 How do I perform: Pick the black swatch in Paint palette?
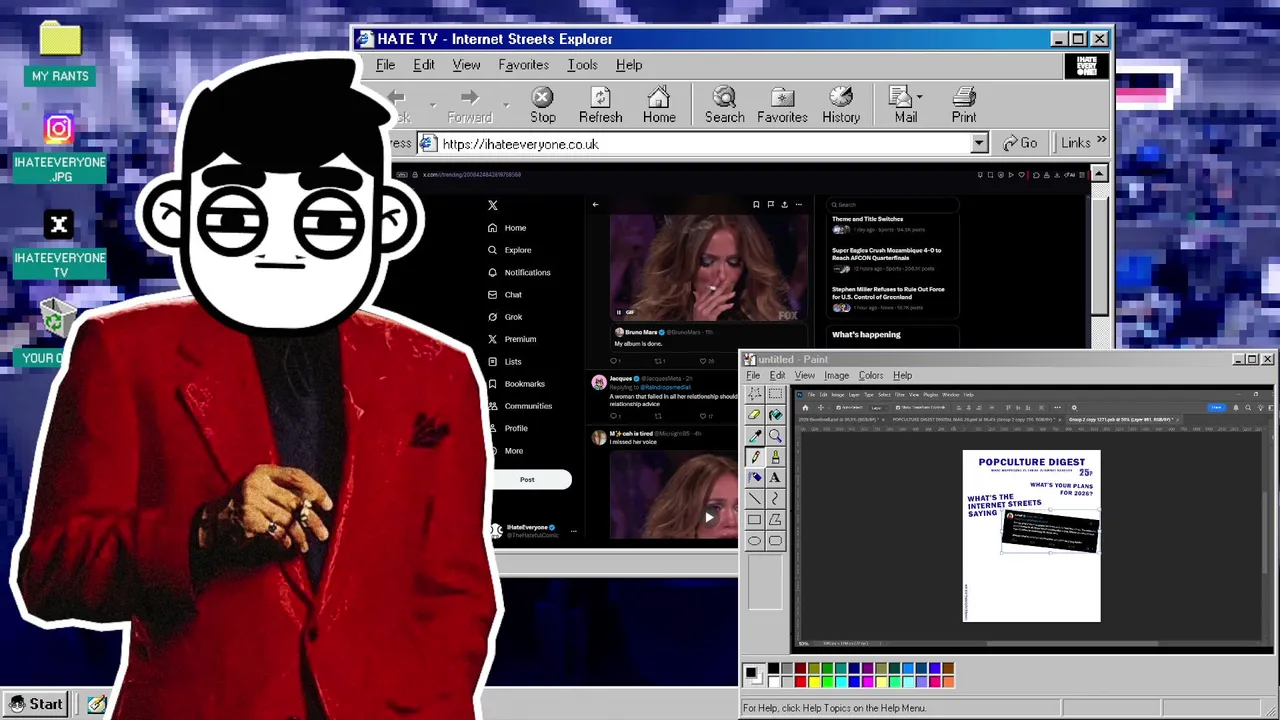pyautogui.click(x=773, y=669)
